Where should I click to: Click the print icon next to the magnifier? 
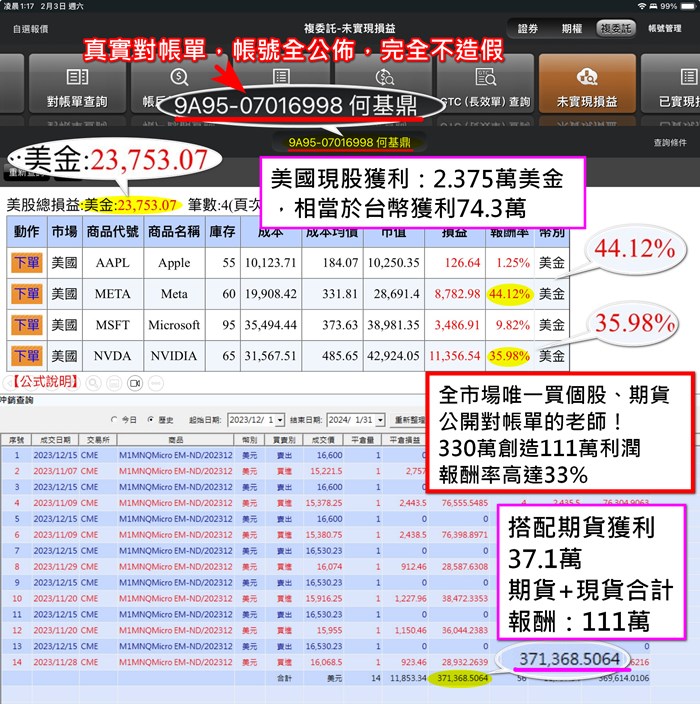113,382
